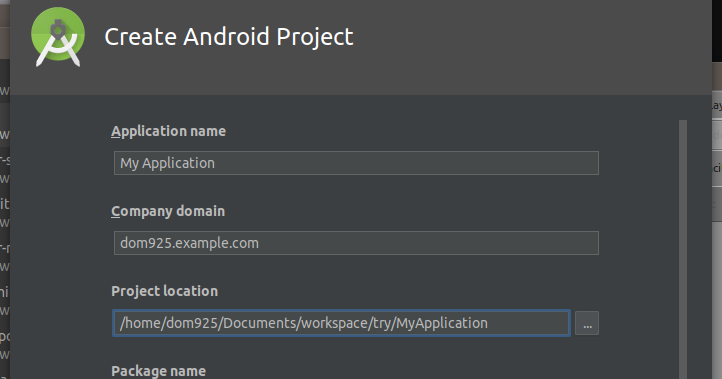722x379 pixels.
Task: Click the "Package name" label
Action: click(158, 371)
